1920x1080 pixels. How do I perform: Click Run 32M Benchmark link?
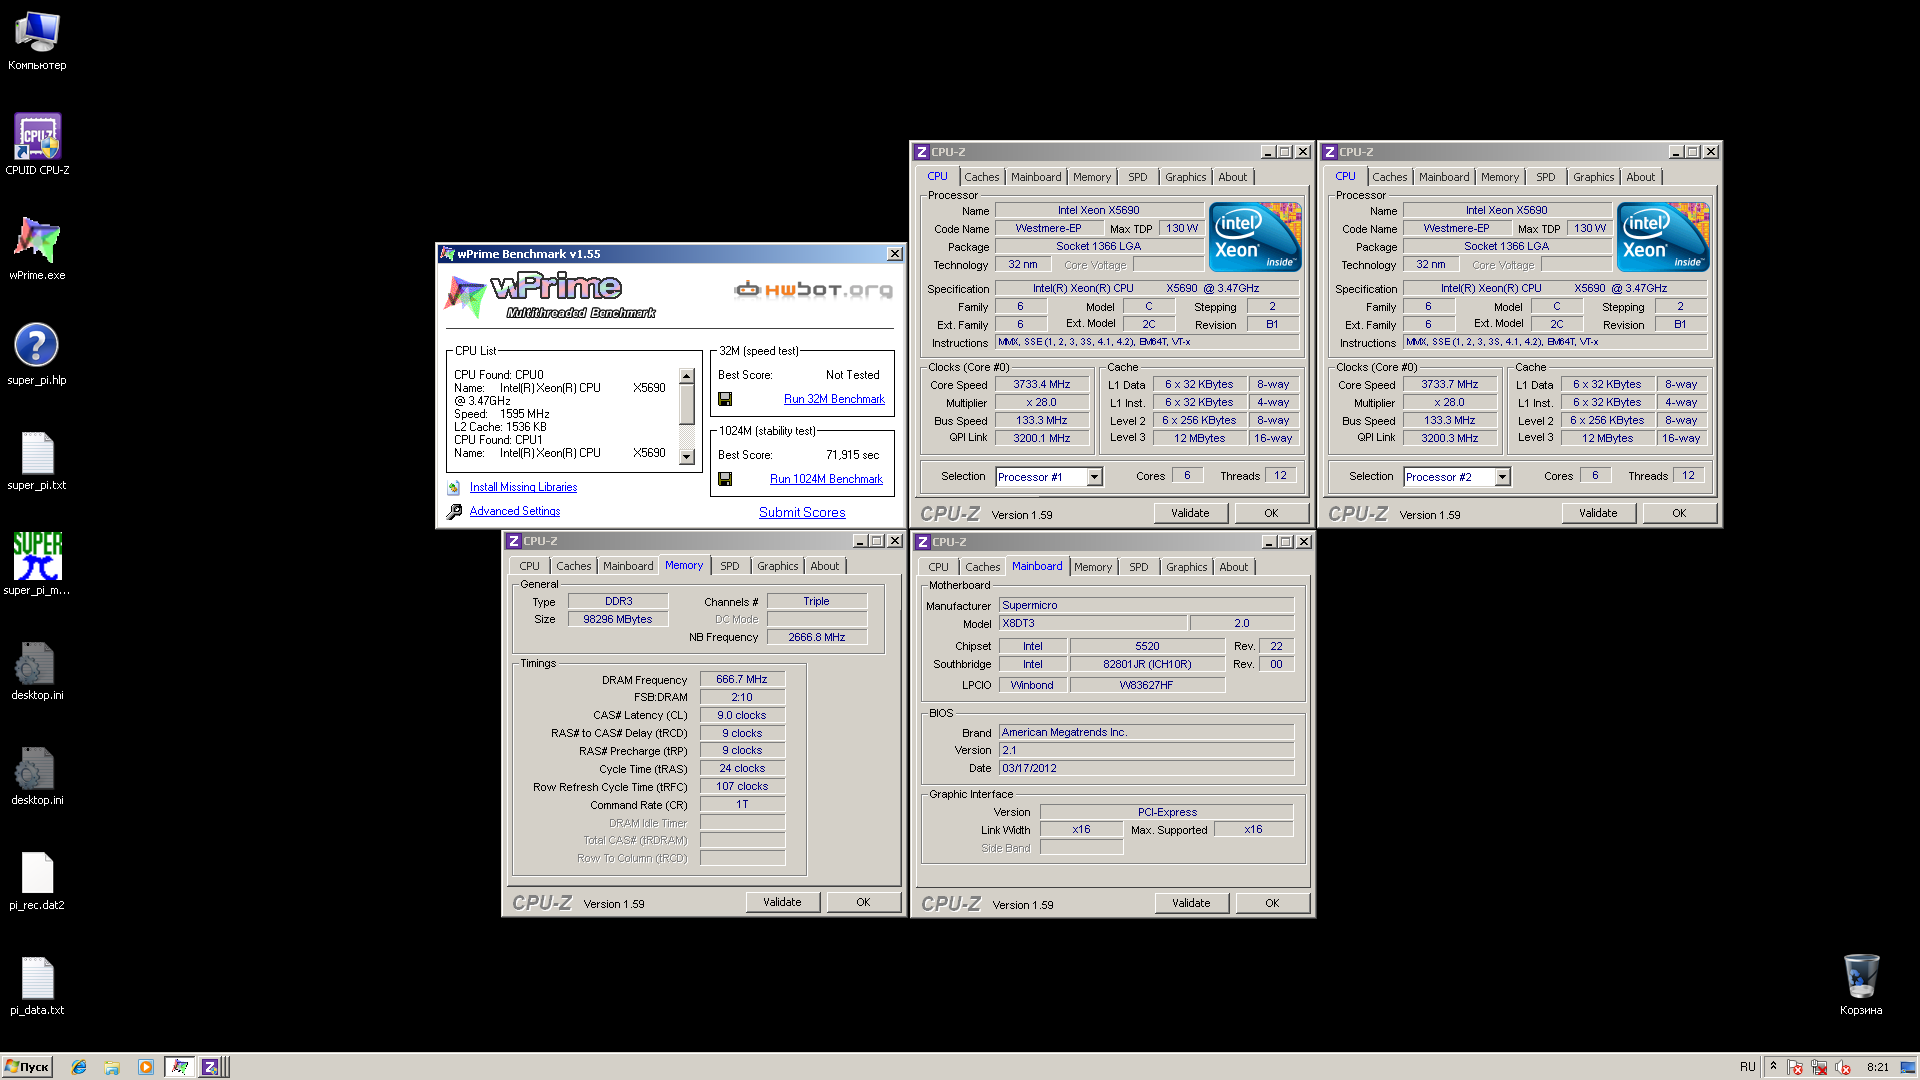(834, 399)
